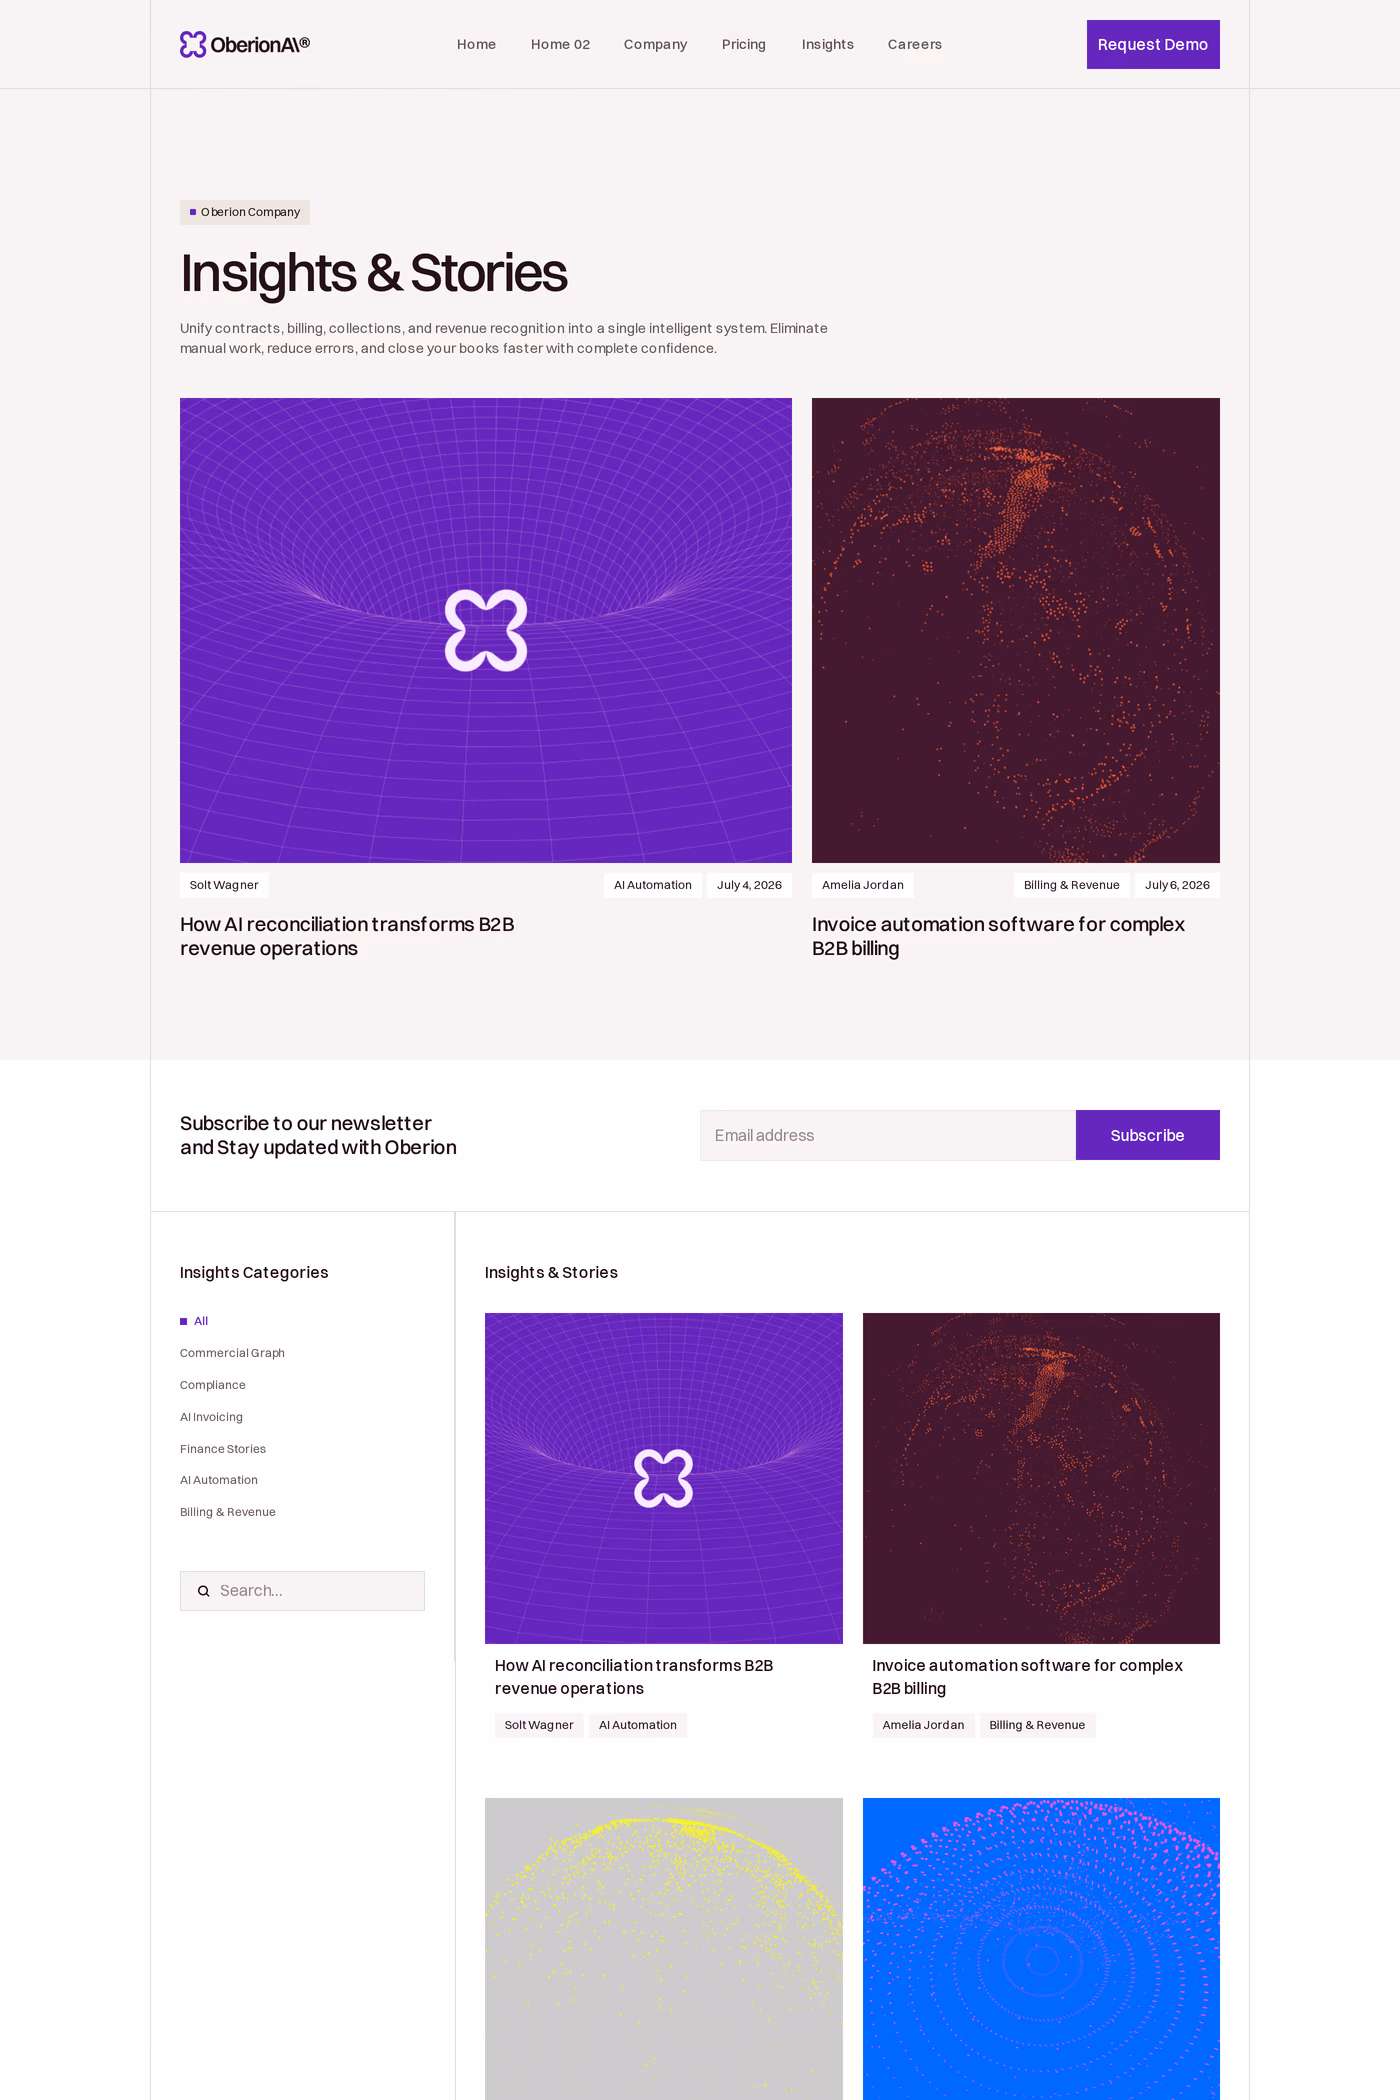1400x2100 pixels.
Task: Open the Home nav item
Action: (x=476, y=44)
